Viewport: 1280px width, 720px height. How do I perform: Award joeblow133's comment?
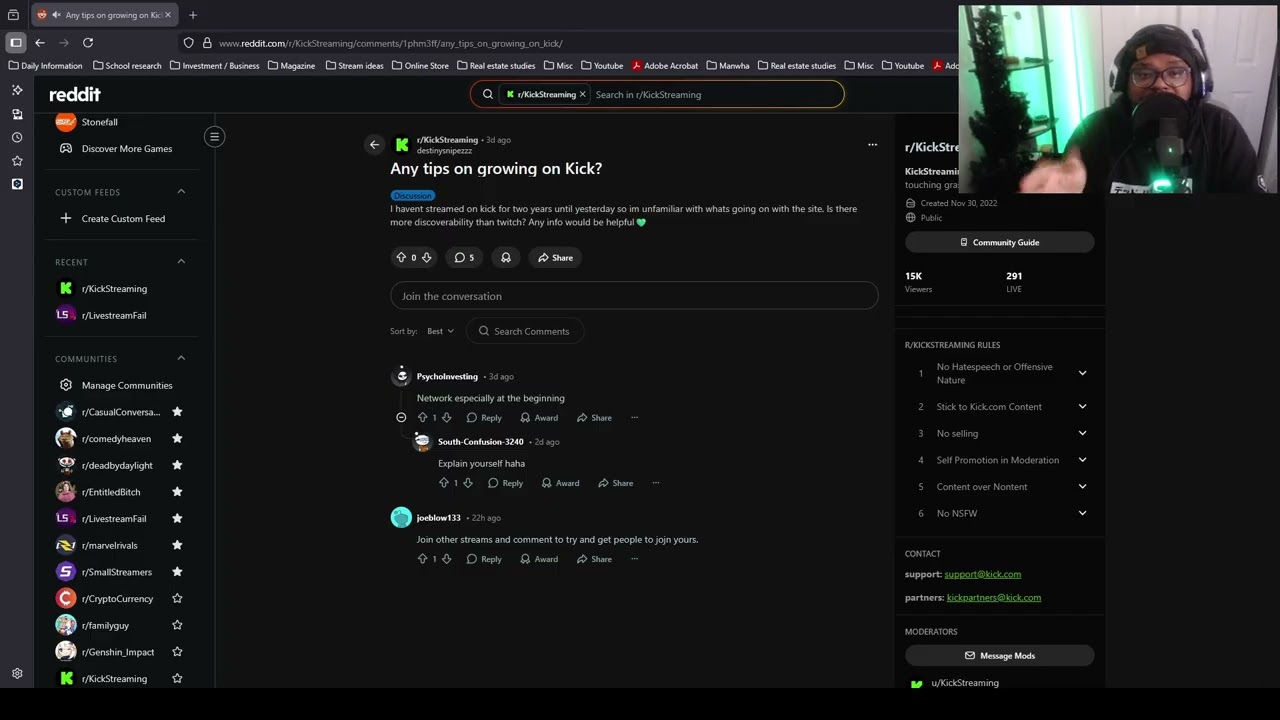539,559
